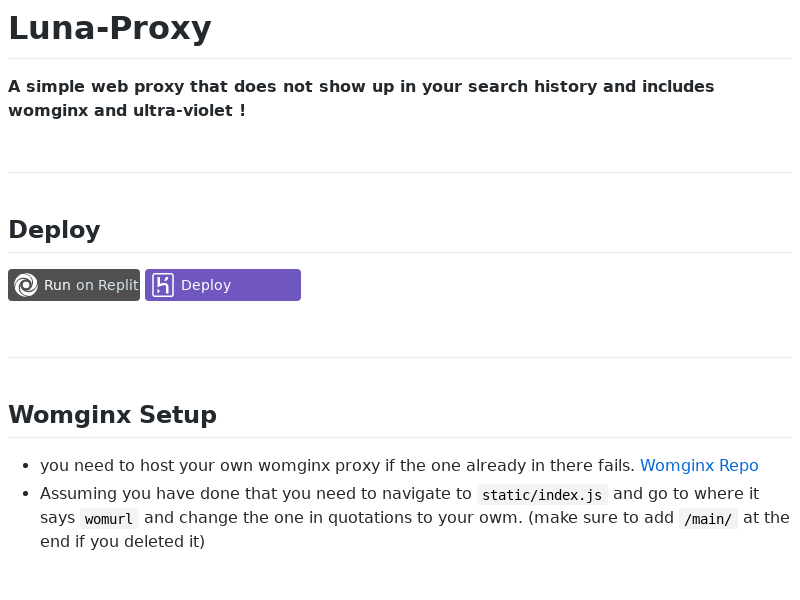Select the 'Run on Replit' badge
The image size is (800, 600).
click(73, 284)
